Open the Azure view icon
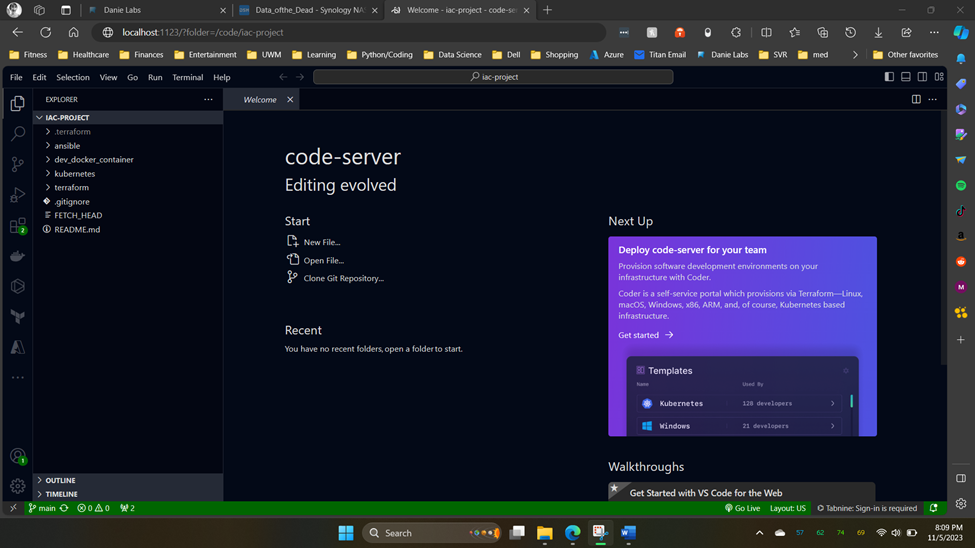This screenshot has width=975, height=548. (17, 347)
